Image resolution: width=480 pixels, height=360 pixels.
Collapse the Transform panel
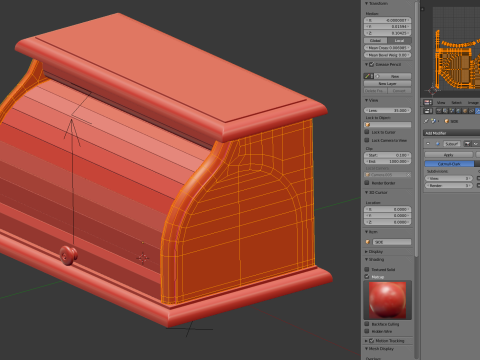(367, 3)
